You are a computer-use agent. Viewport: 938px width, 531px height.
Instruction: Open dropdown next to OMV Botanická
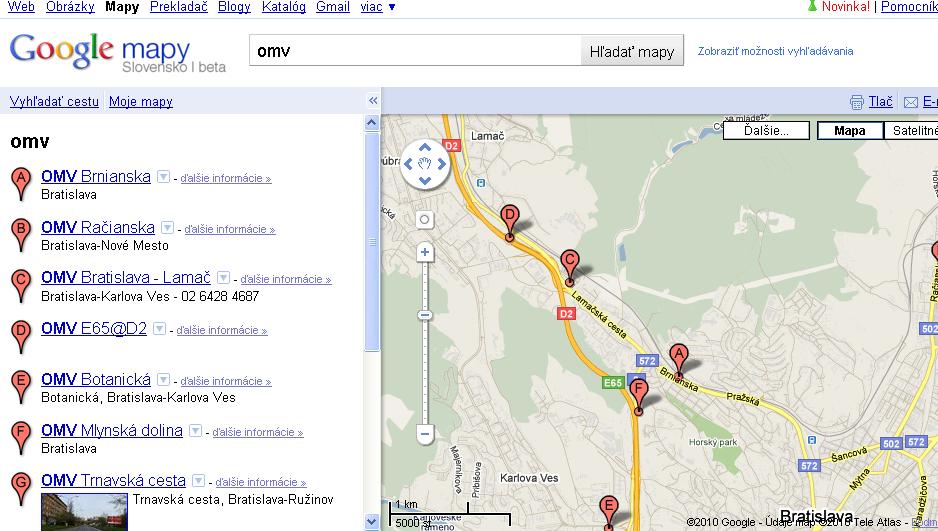(163, 380)
